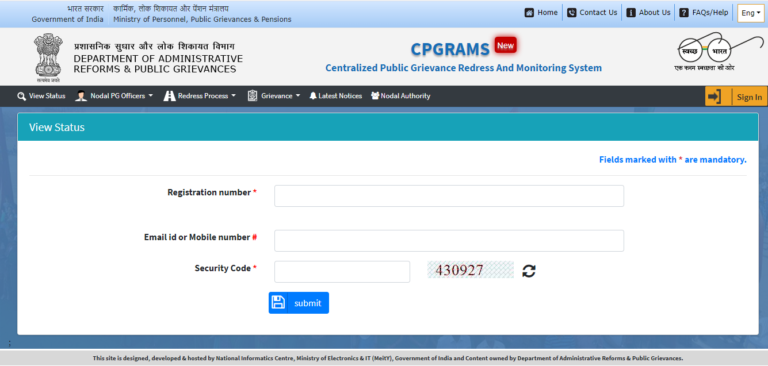Click the Latest Notices bell icon

pyautogui.click(x=313, y=96)
